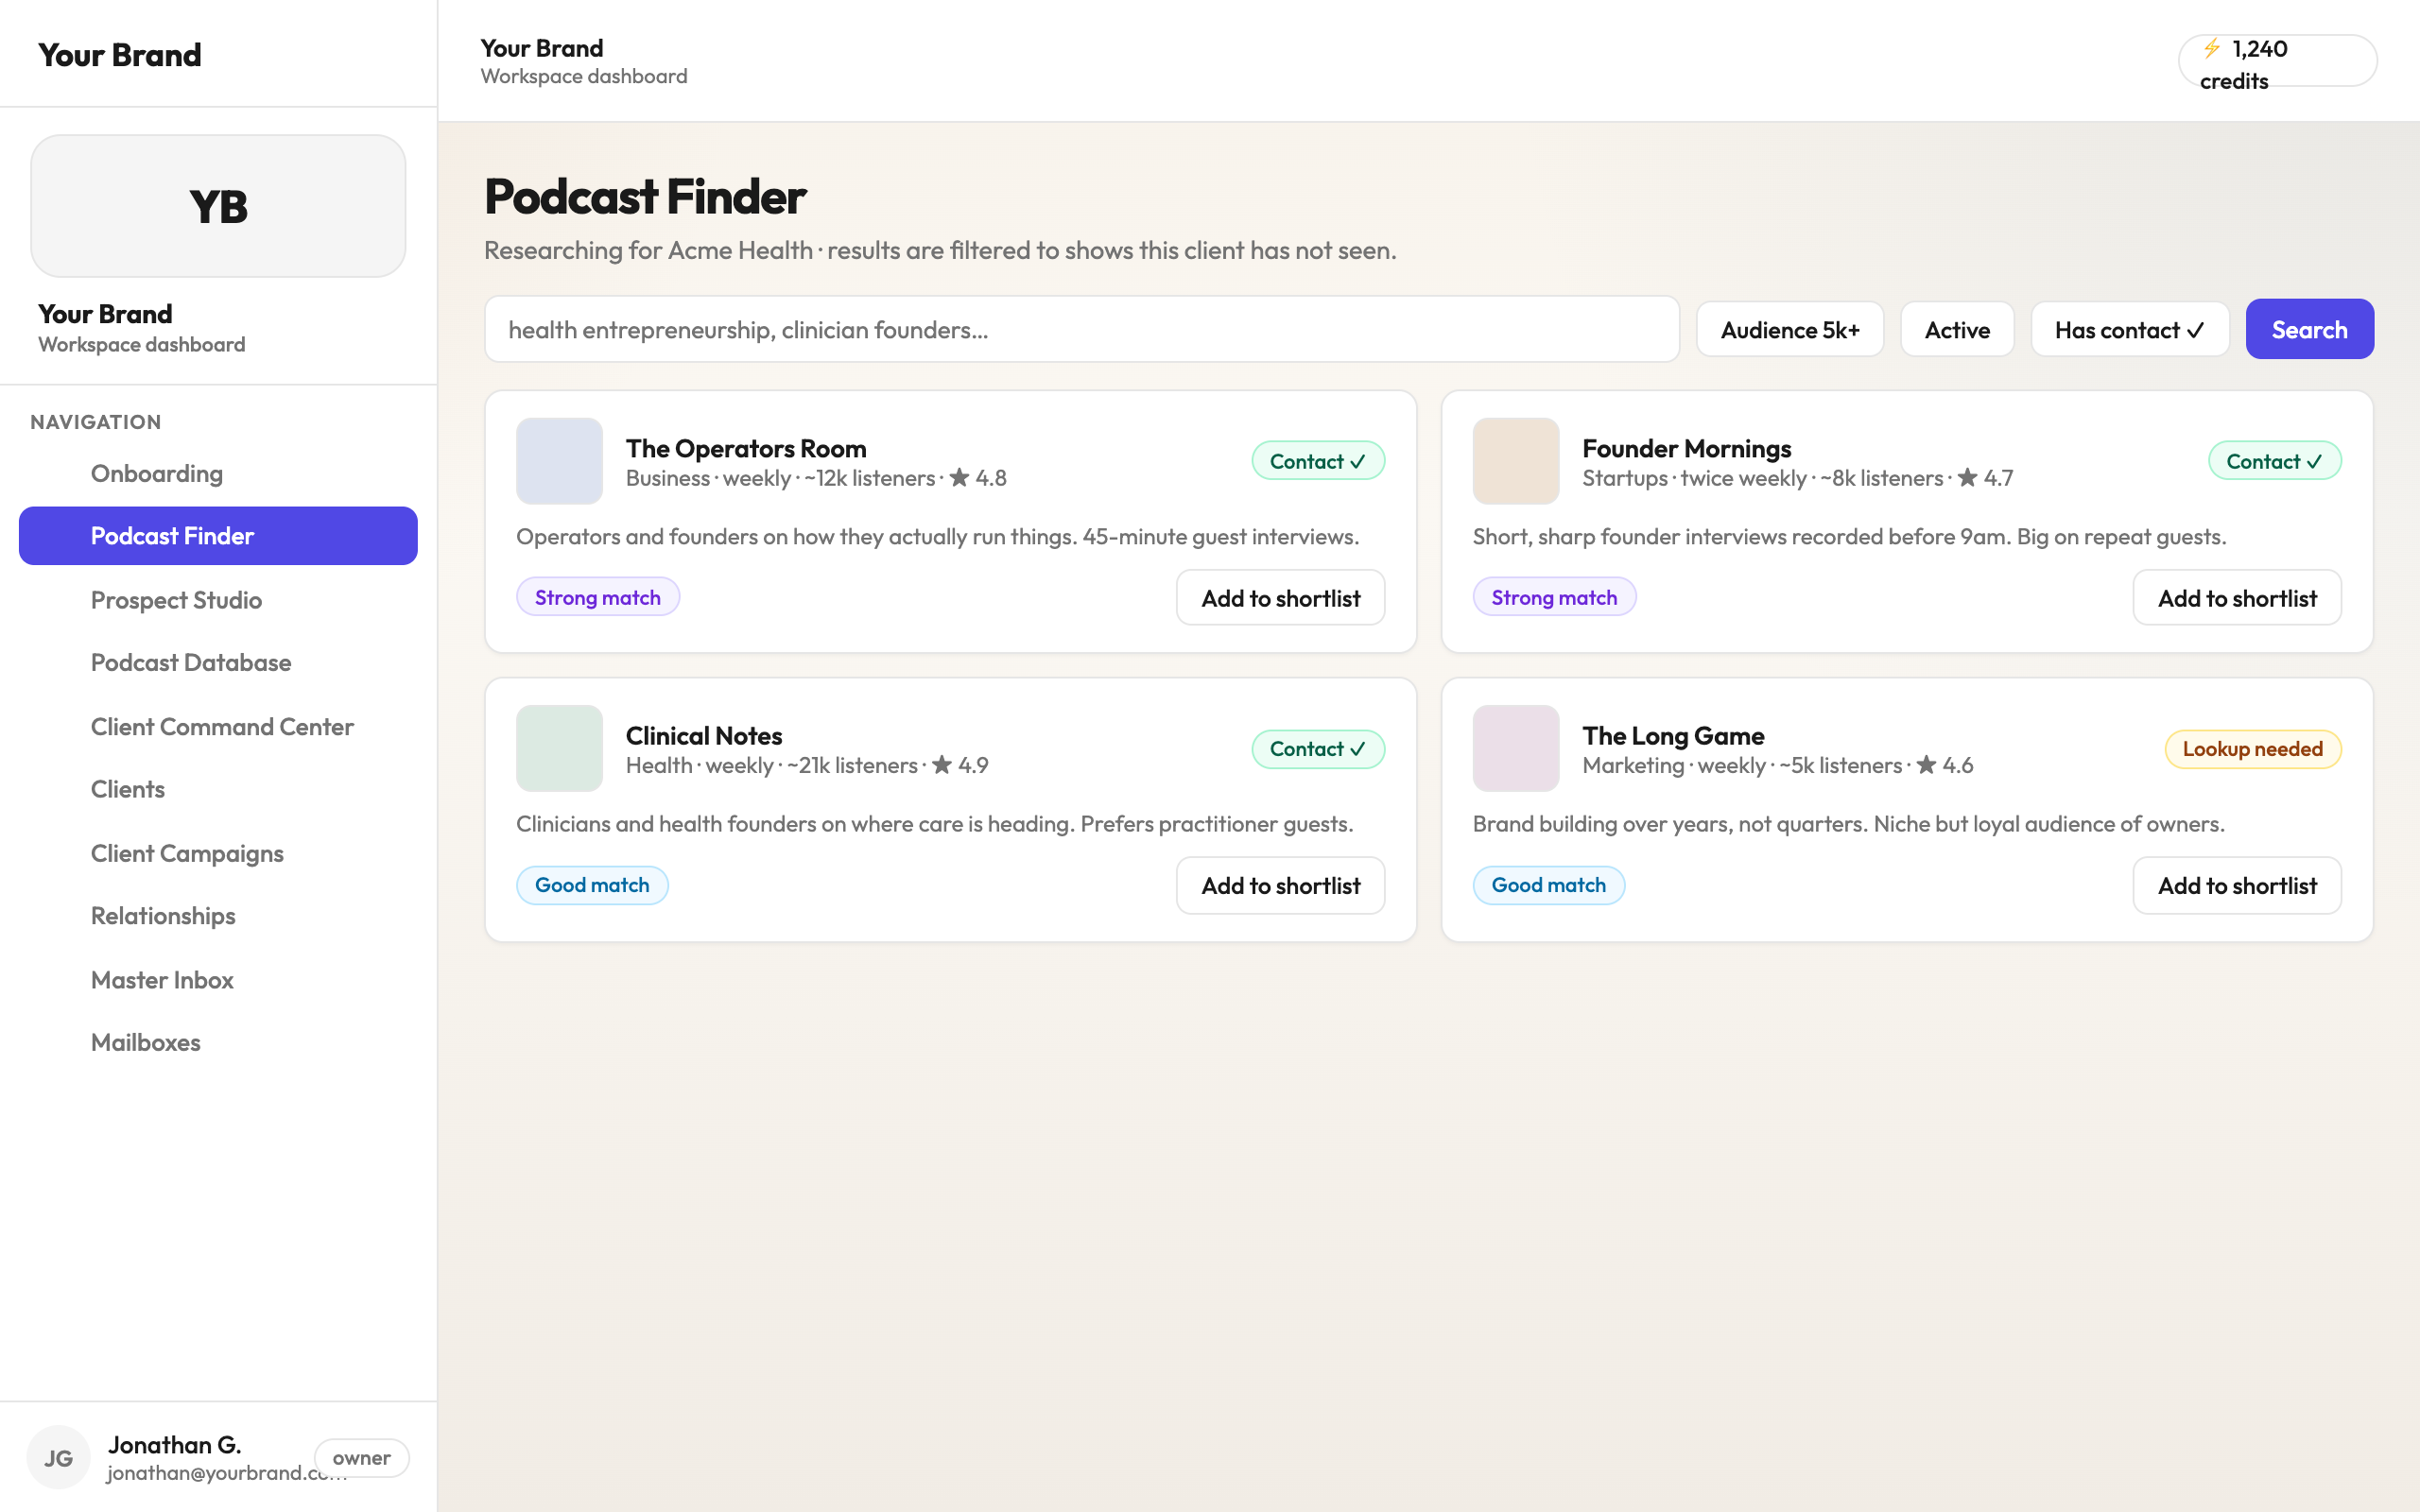Open The Long Game podcast artwork
Screen dimensions: 2420x1512
pyautogui.click(x=1516, y=748)
